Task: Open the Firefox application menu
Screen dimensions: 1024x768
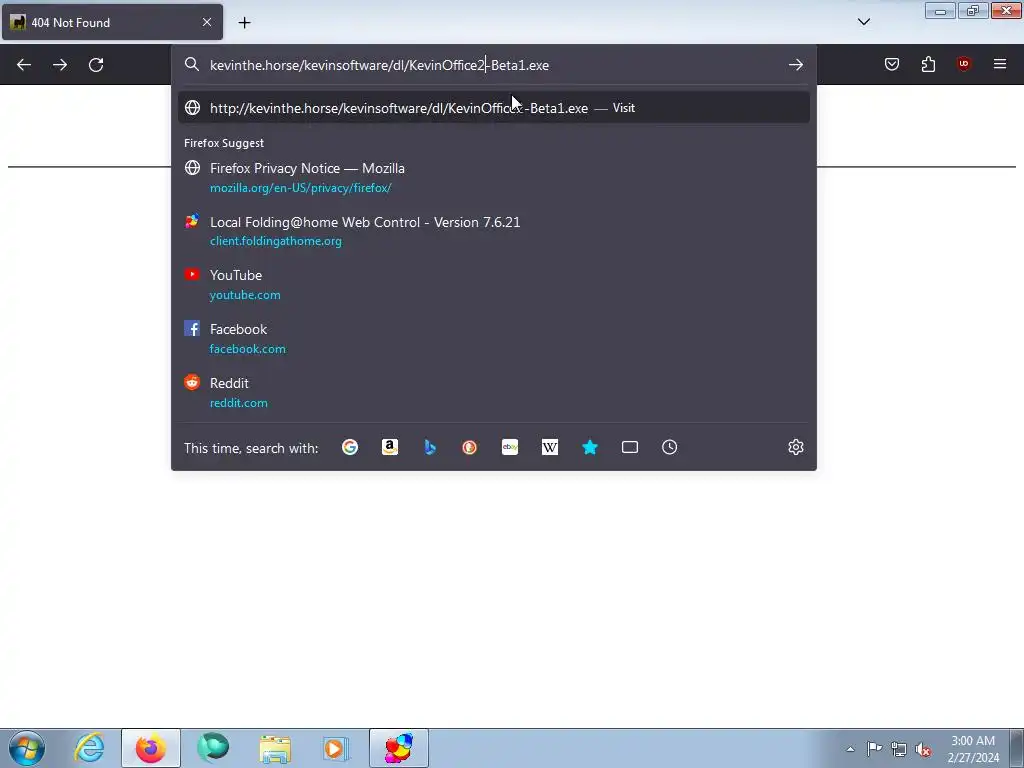Action: 1000,64
